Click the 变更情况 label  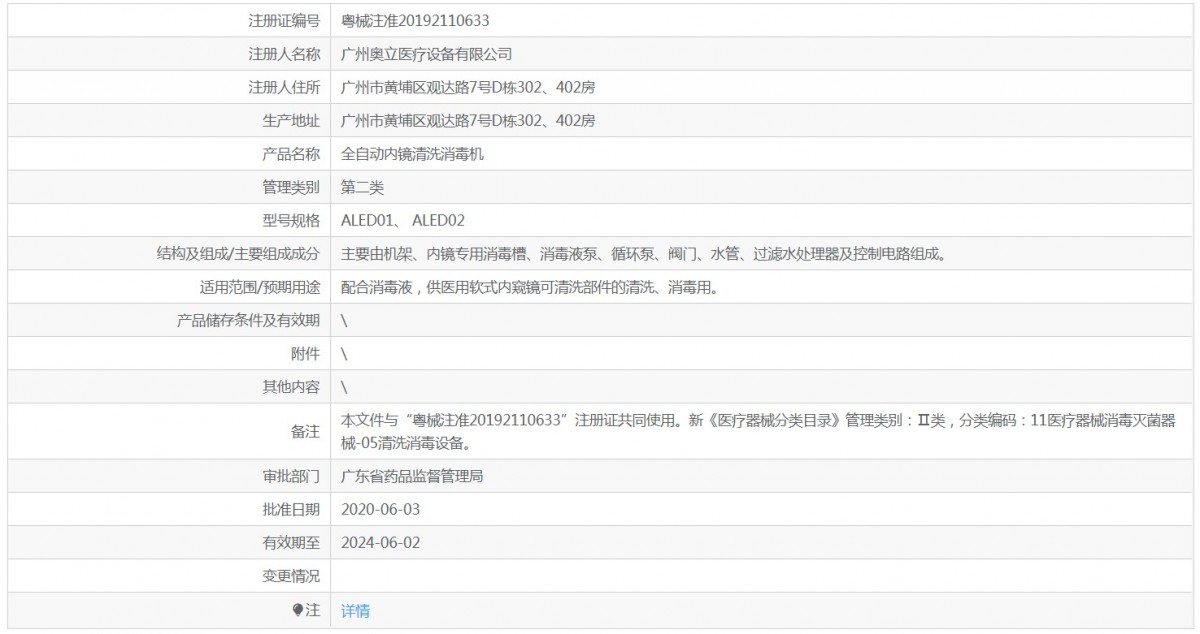click(x=292, y=576)
